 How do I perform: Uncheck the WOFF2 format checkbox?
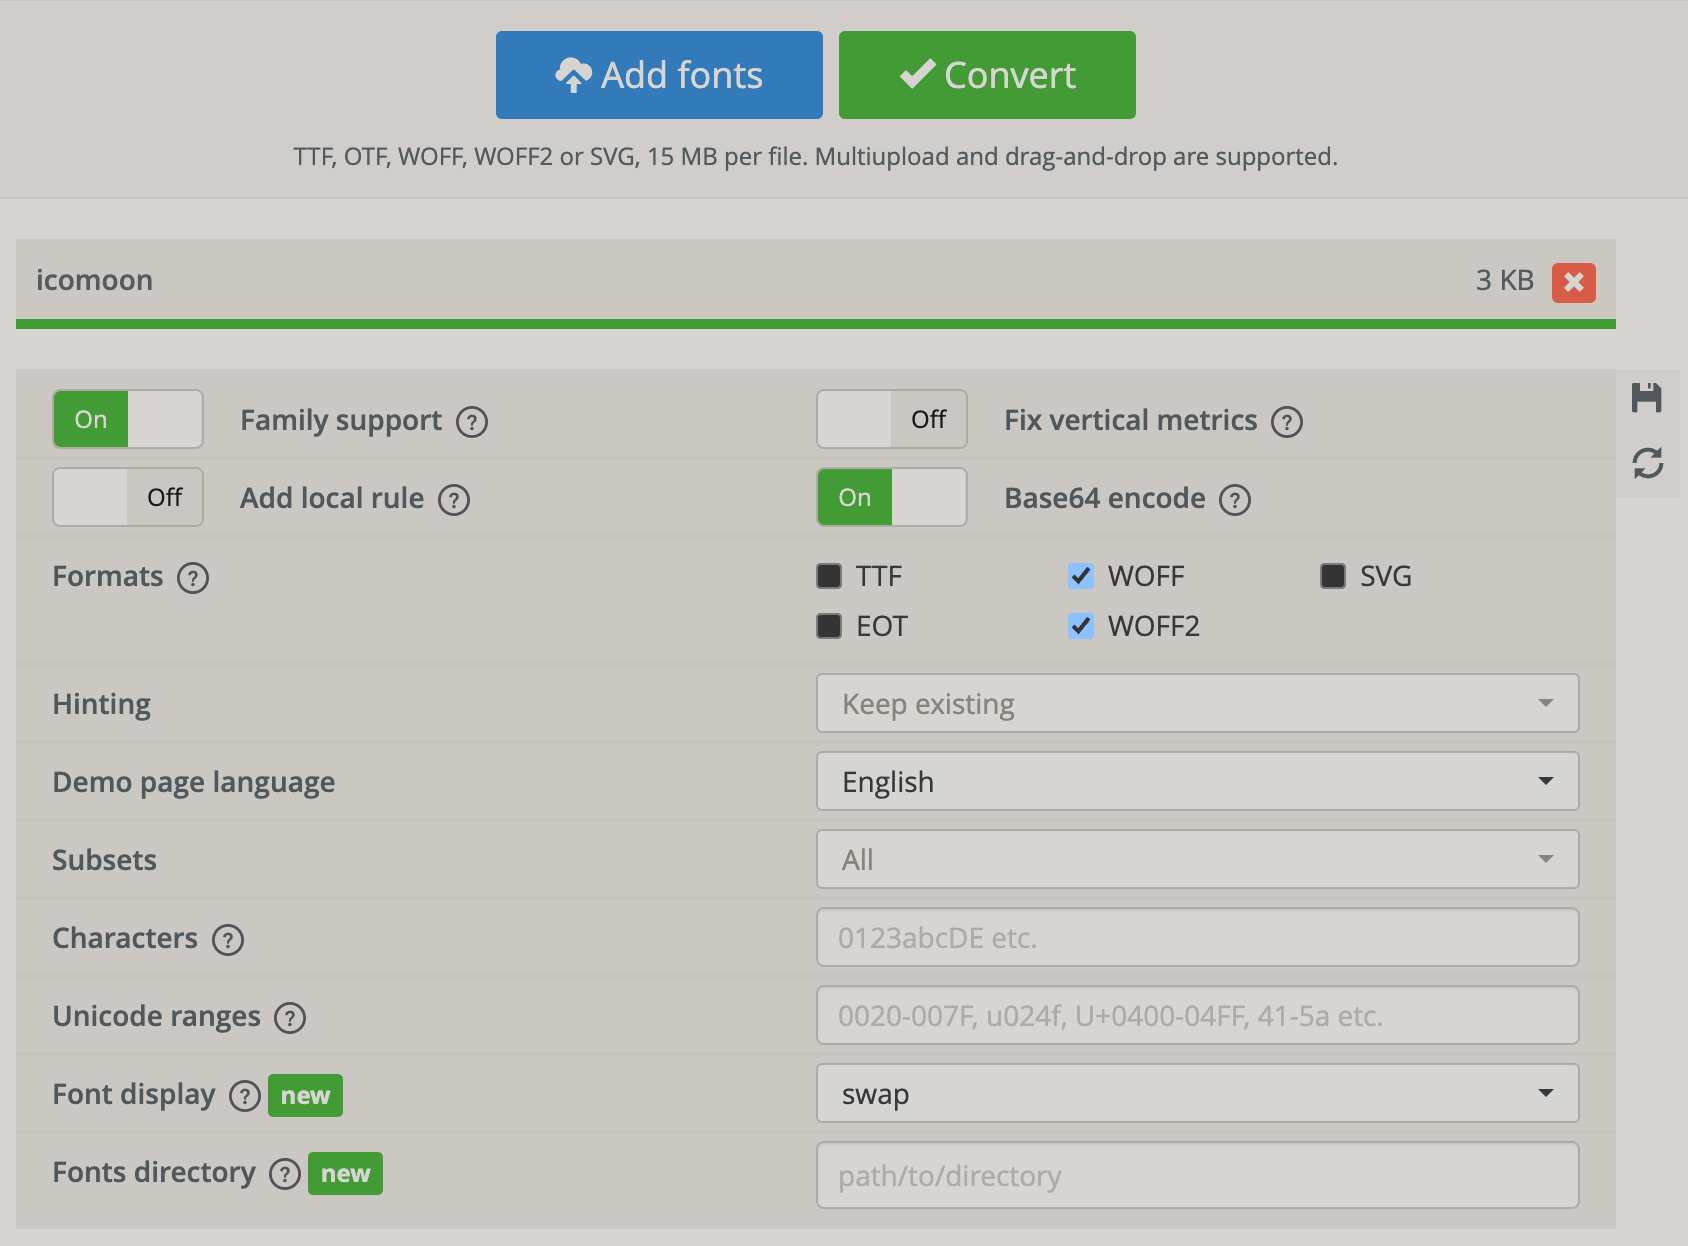1081,626
